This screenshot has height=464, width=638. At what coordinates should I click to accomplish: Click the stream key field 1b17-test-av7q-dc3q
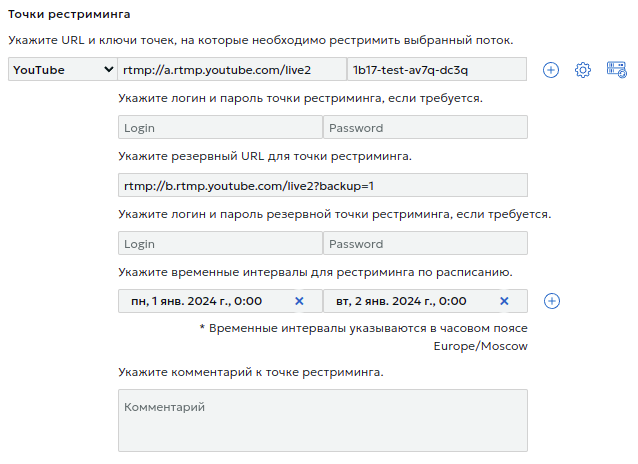[x=435, y=70]
